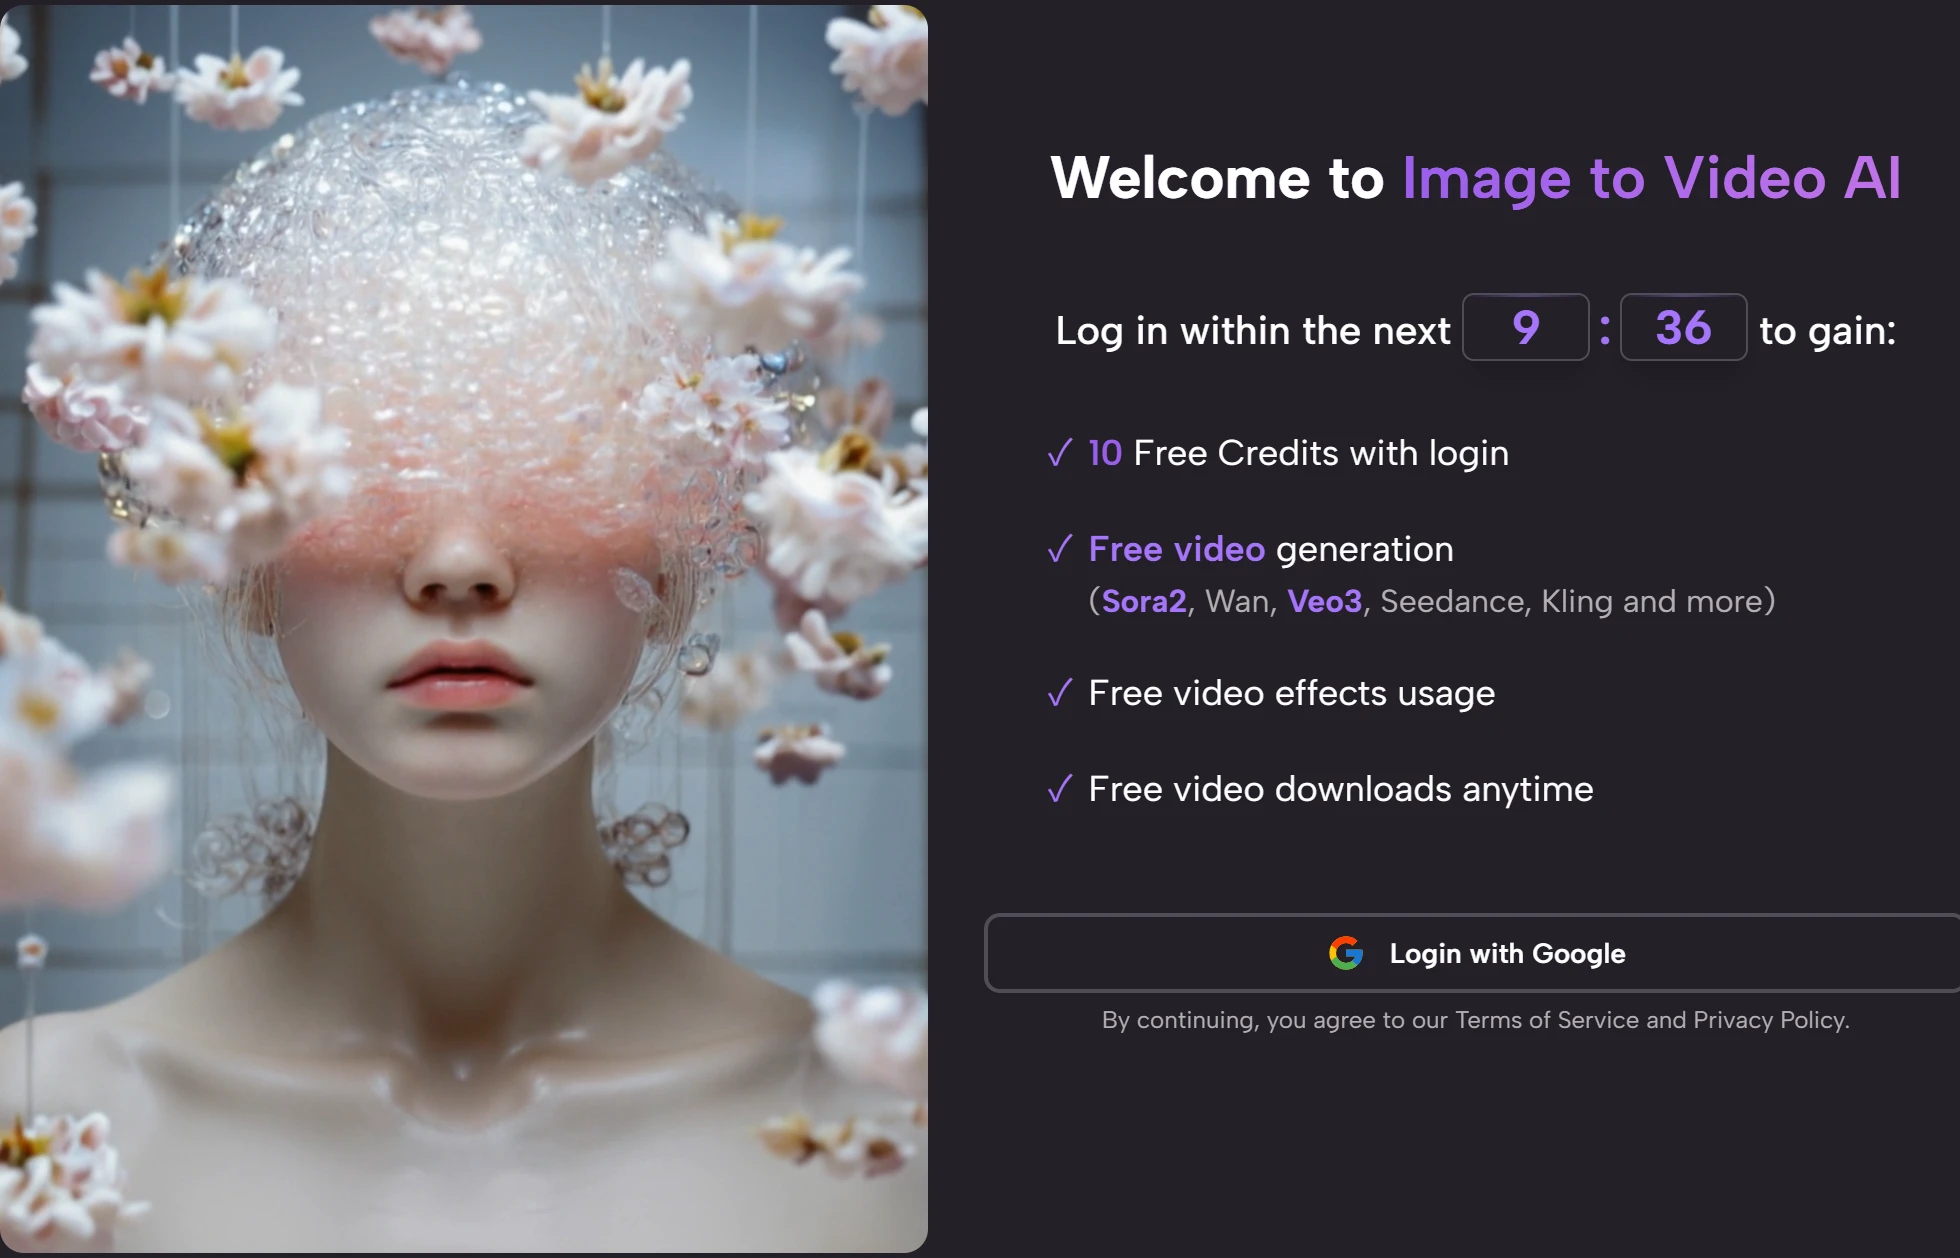Open the Terms of Service link
1960x1258 pixels.
(1546, 1020)
